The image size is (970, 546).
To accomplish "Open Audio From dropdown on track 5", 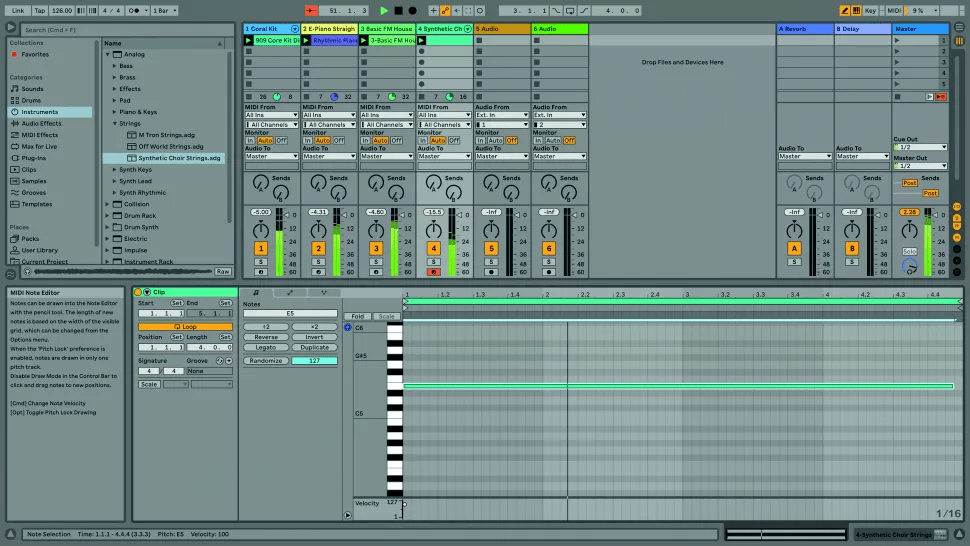I will [x=501, y=115].
